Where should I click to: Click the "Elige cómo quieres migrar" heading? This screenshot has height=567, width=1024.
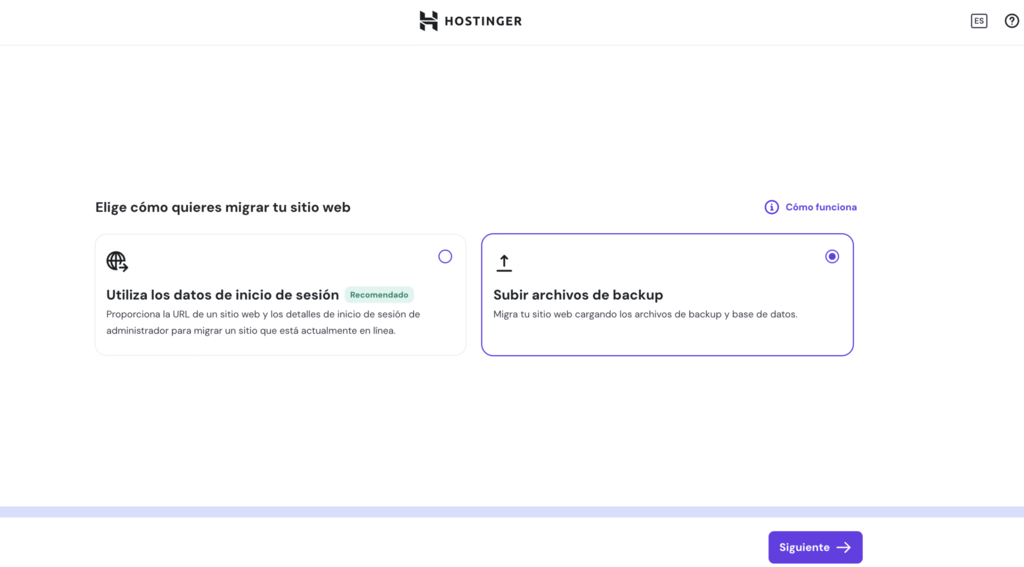[x=223, y=208]
